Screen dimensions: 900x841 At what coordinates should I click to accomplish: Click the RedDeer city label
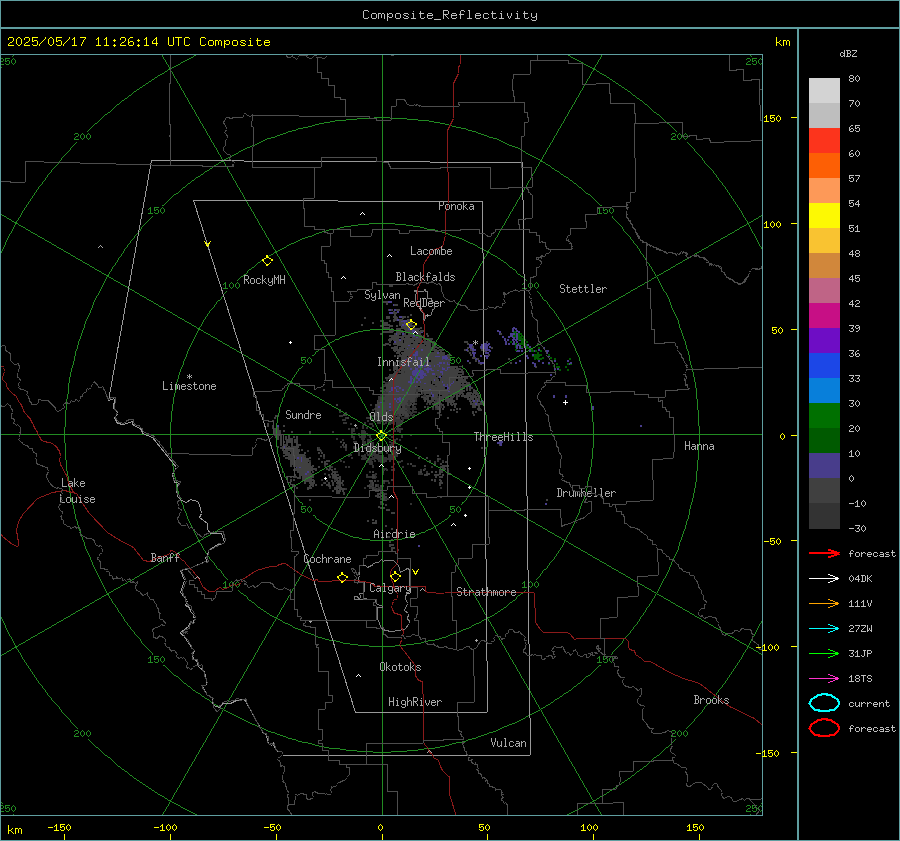pyautogui.click(x=424, y=303)
